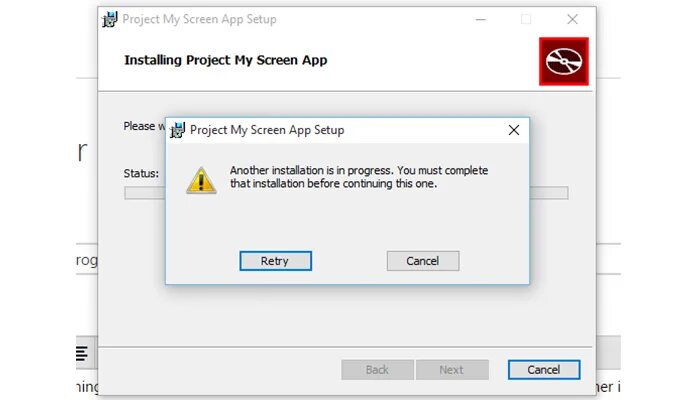Screen dimensions: 700x400
Task: Minimize the main setup window
Action: click(480, 19)
